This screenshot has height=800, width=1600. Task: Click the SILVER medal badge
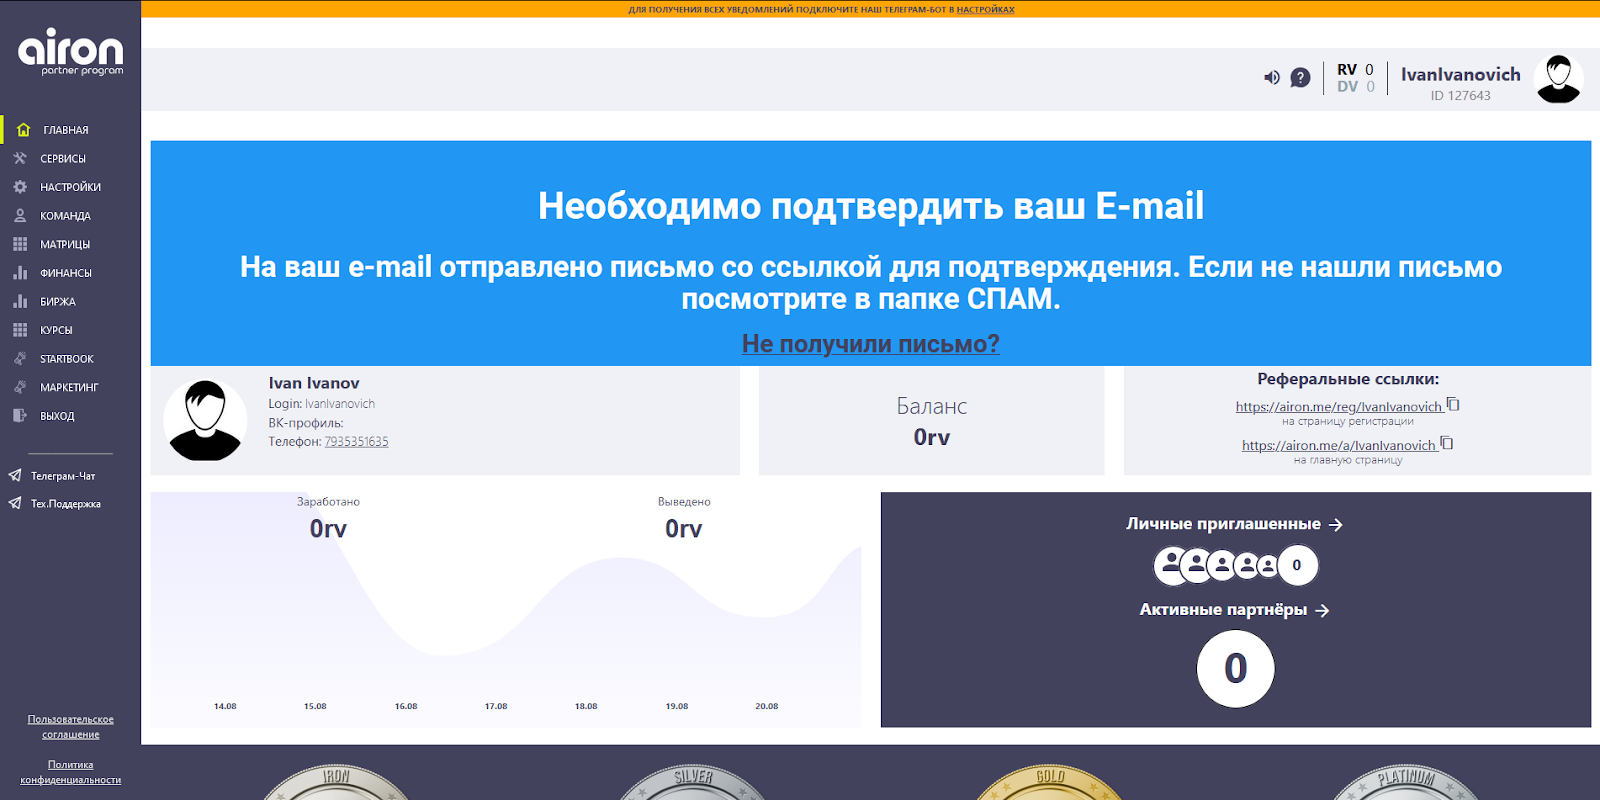pyautogui.click(x=692, y=782)
